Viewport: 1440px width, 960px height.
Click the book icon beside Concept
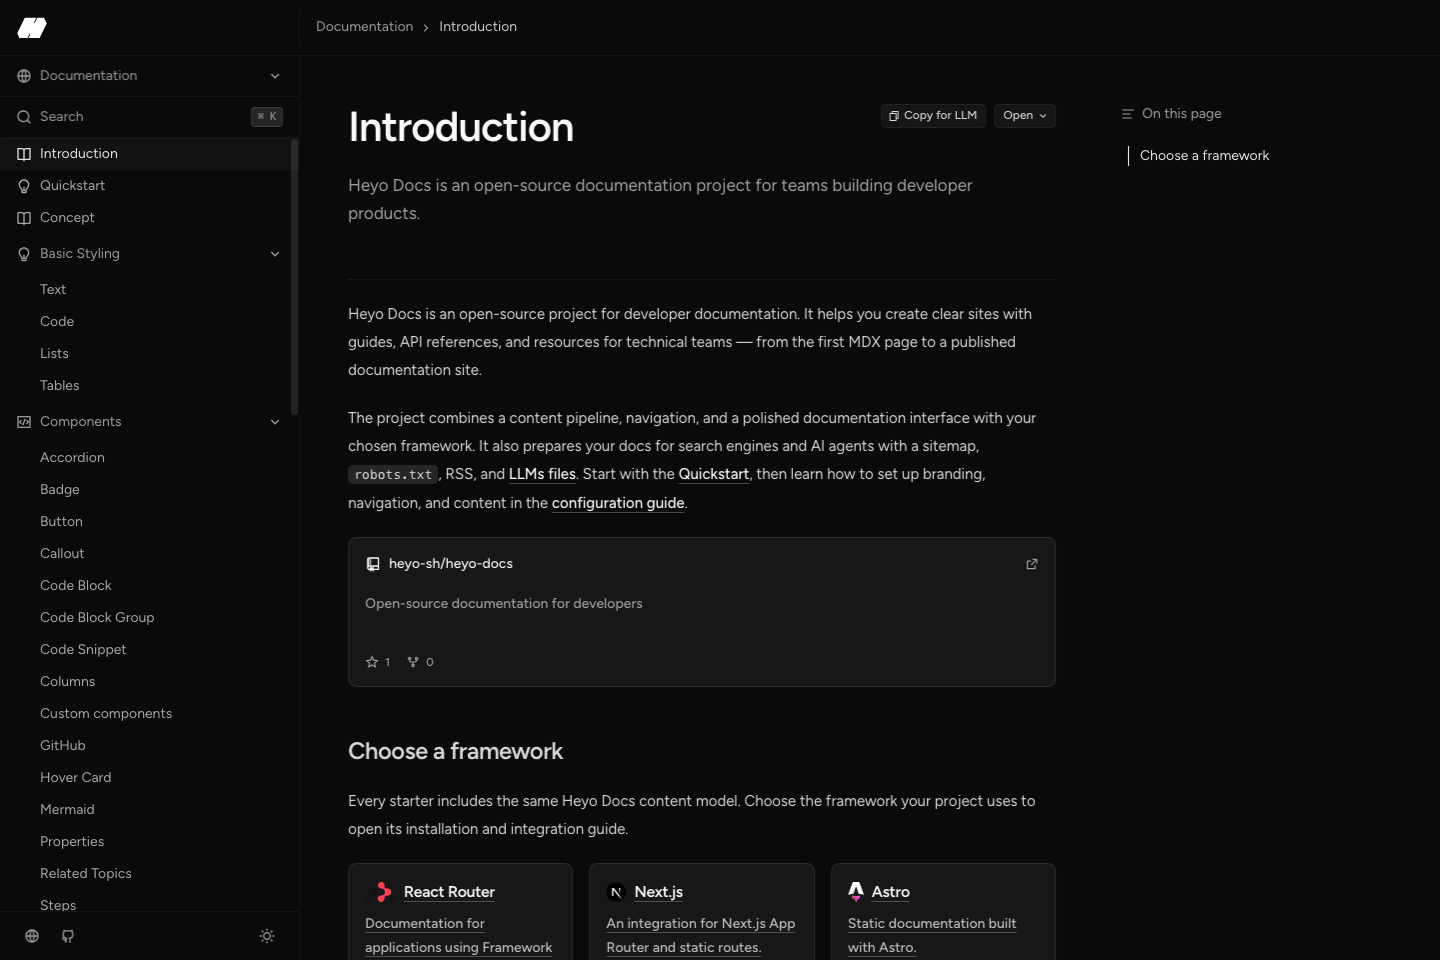click(x=24, y=218)
